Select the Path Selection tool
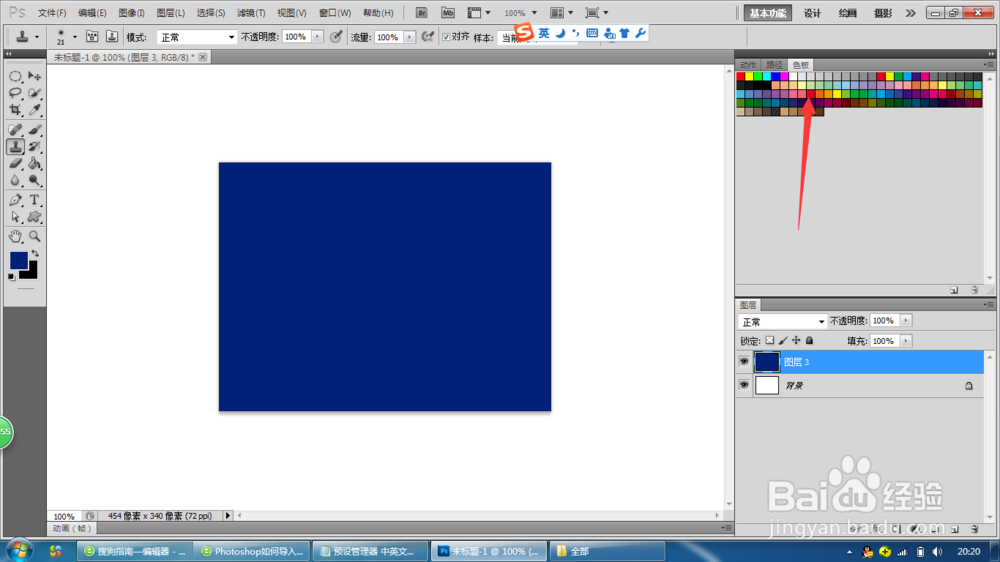 15,218
